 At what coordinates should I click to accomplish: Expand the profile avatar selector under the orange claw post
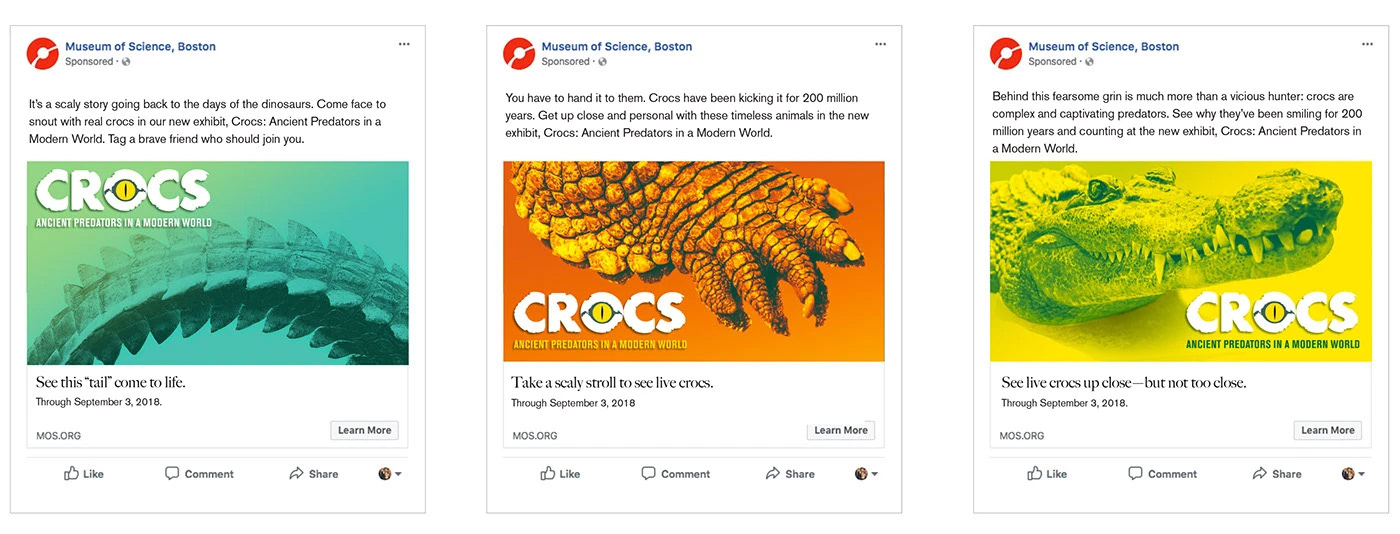[866, 474]
